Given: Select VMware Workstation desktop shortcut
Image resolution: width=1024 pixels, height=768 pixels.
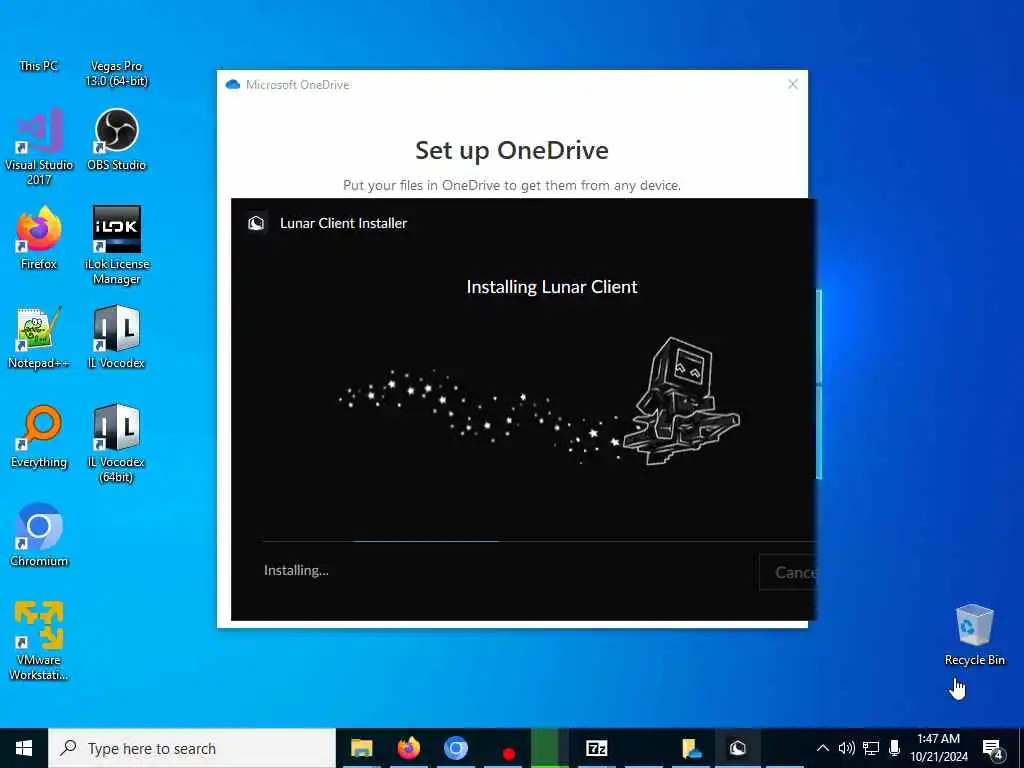Looking at the screenshot, I should tap(39, 641).
